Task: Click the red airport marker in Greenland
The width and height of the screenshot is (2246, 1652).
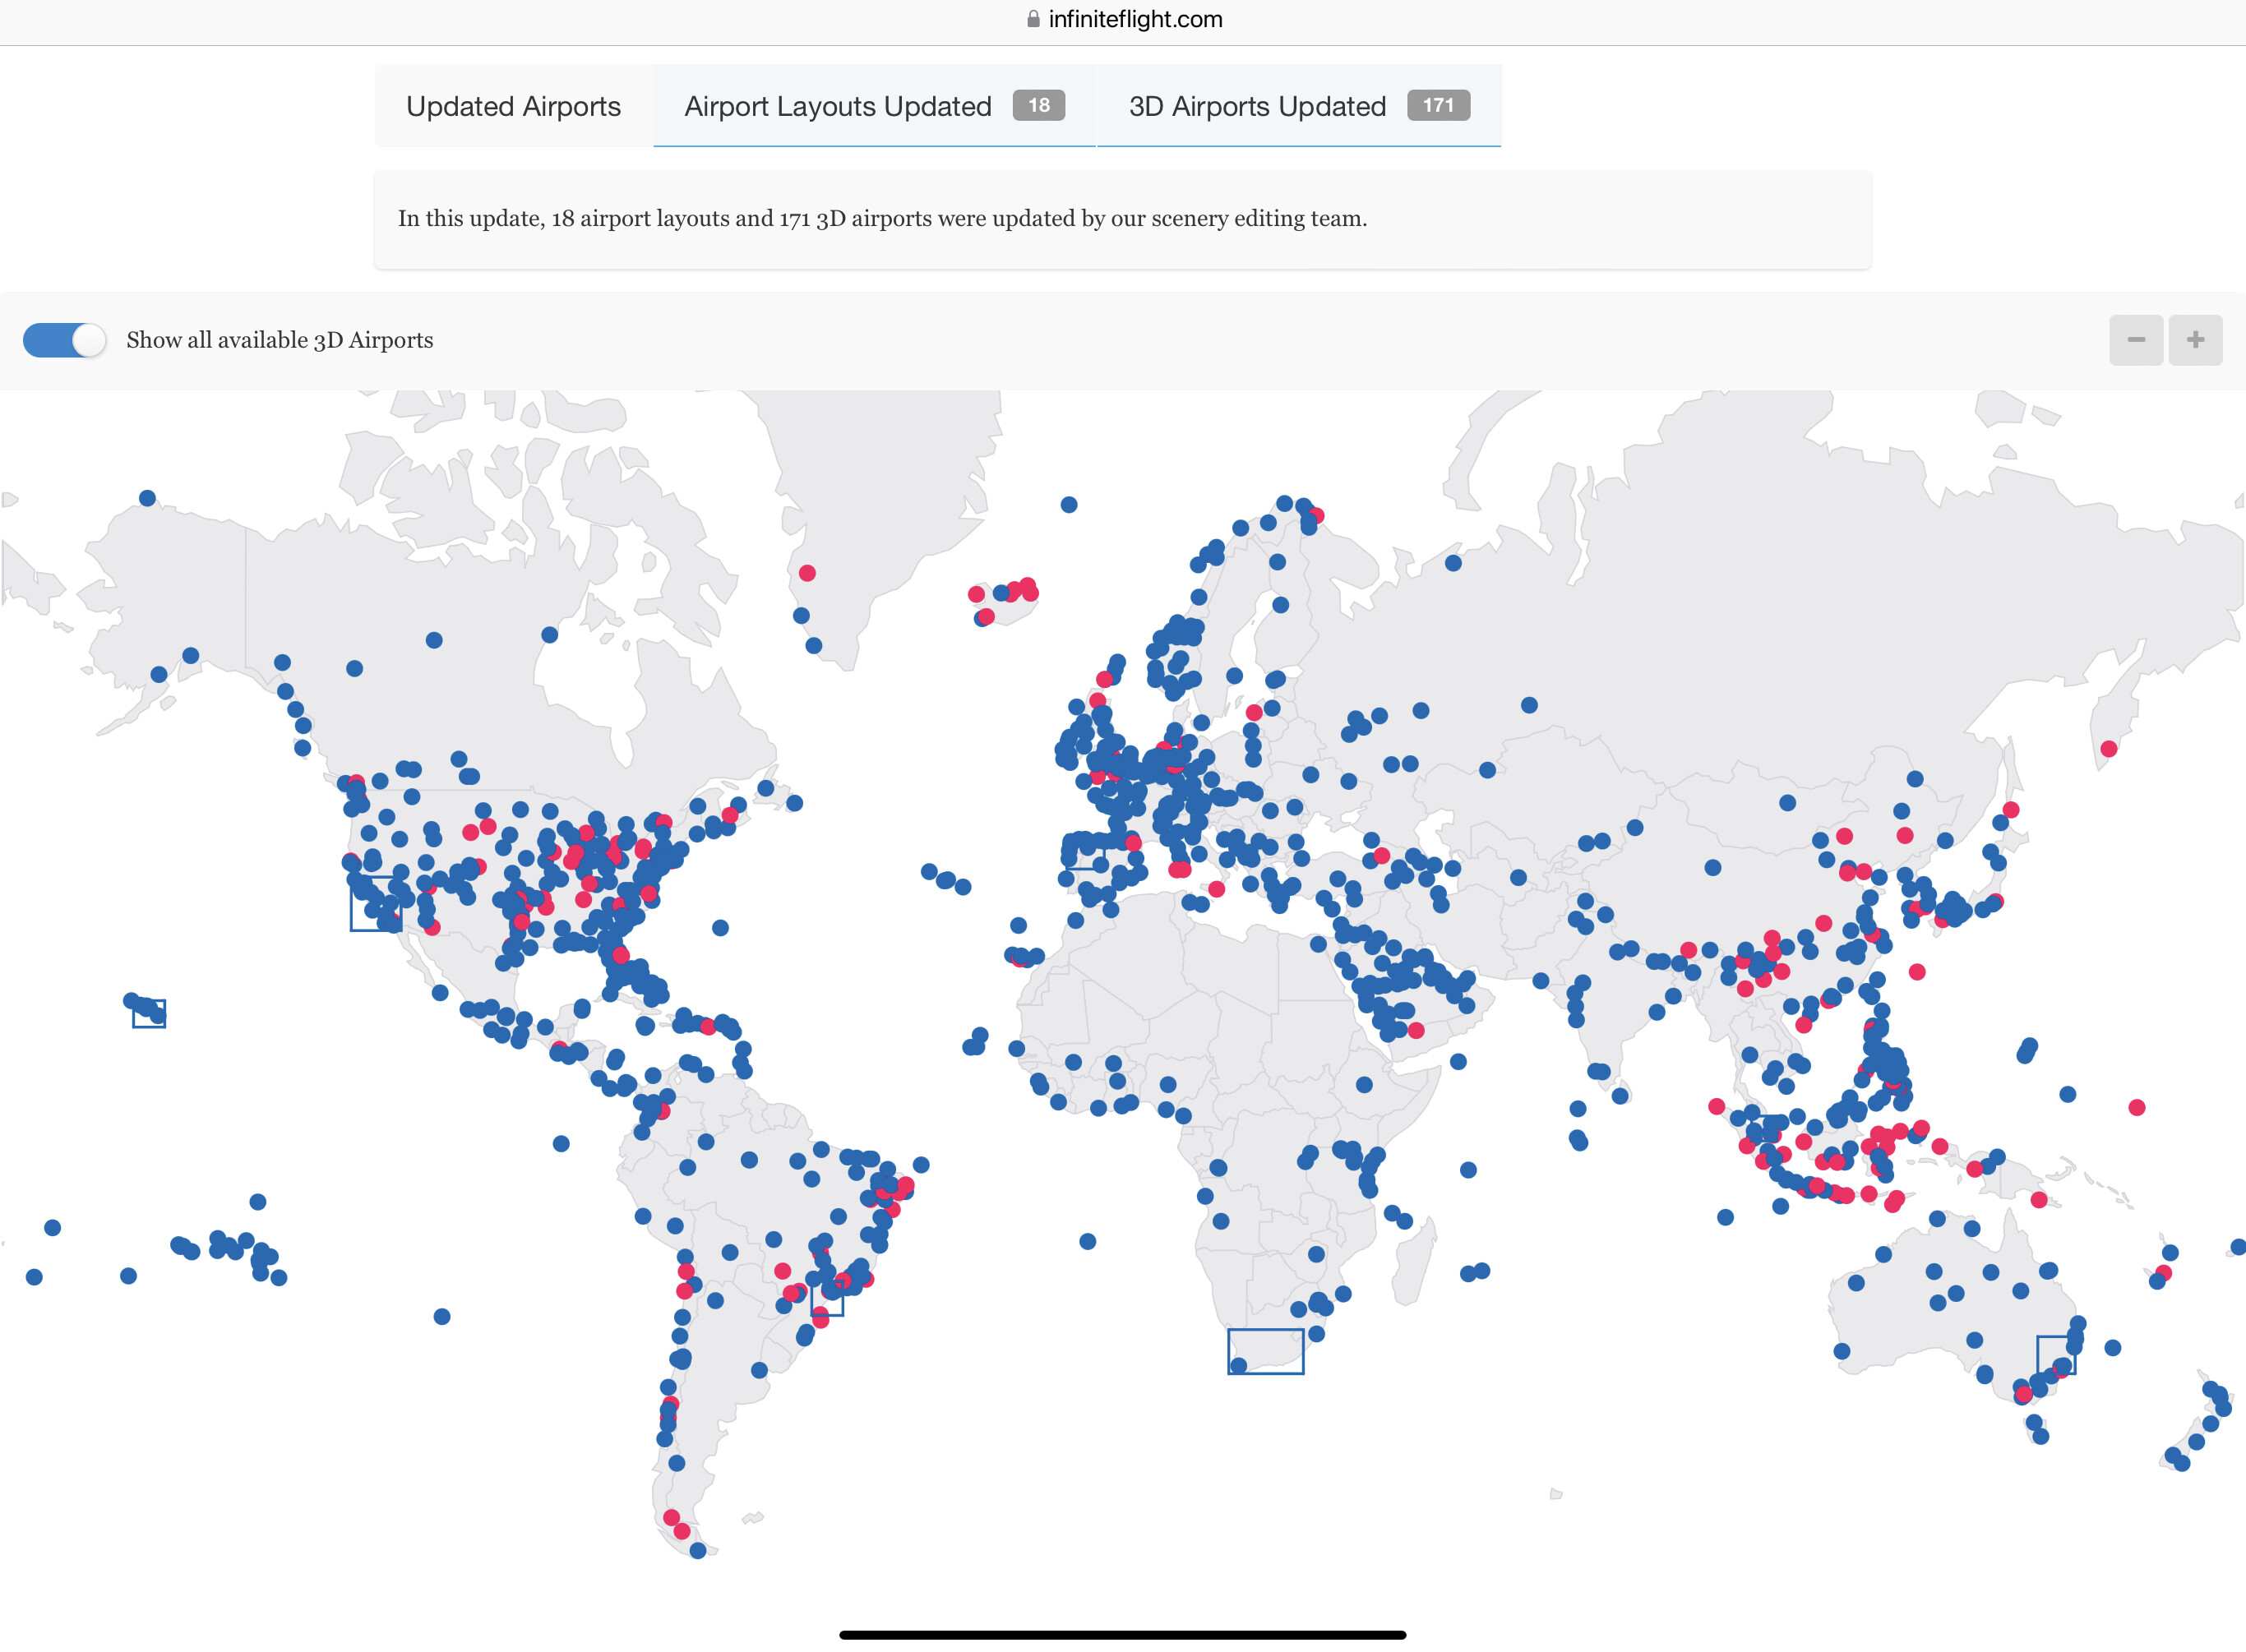Action: [x=807, y=573]
